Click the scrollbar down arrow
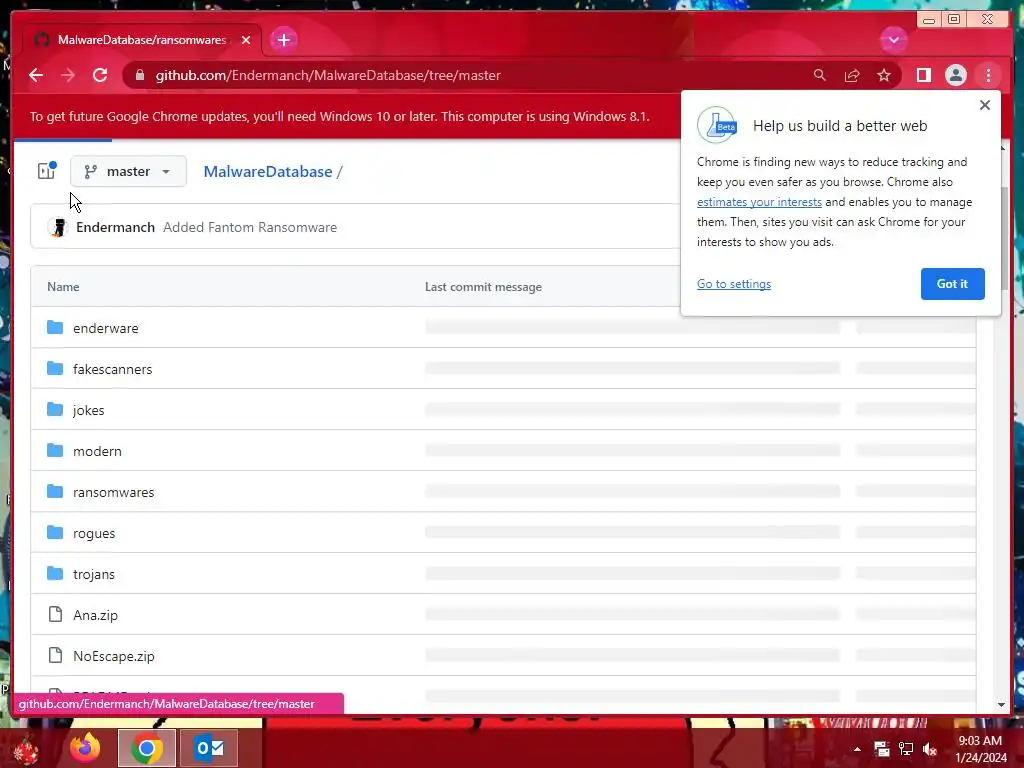The width and height of the screenshot is (1024, 768). (1002, 705)
